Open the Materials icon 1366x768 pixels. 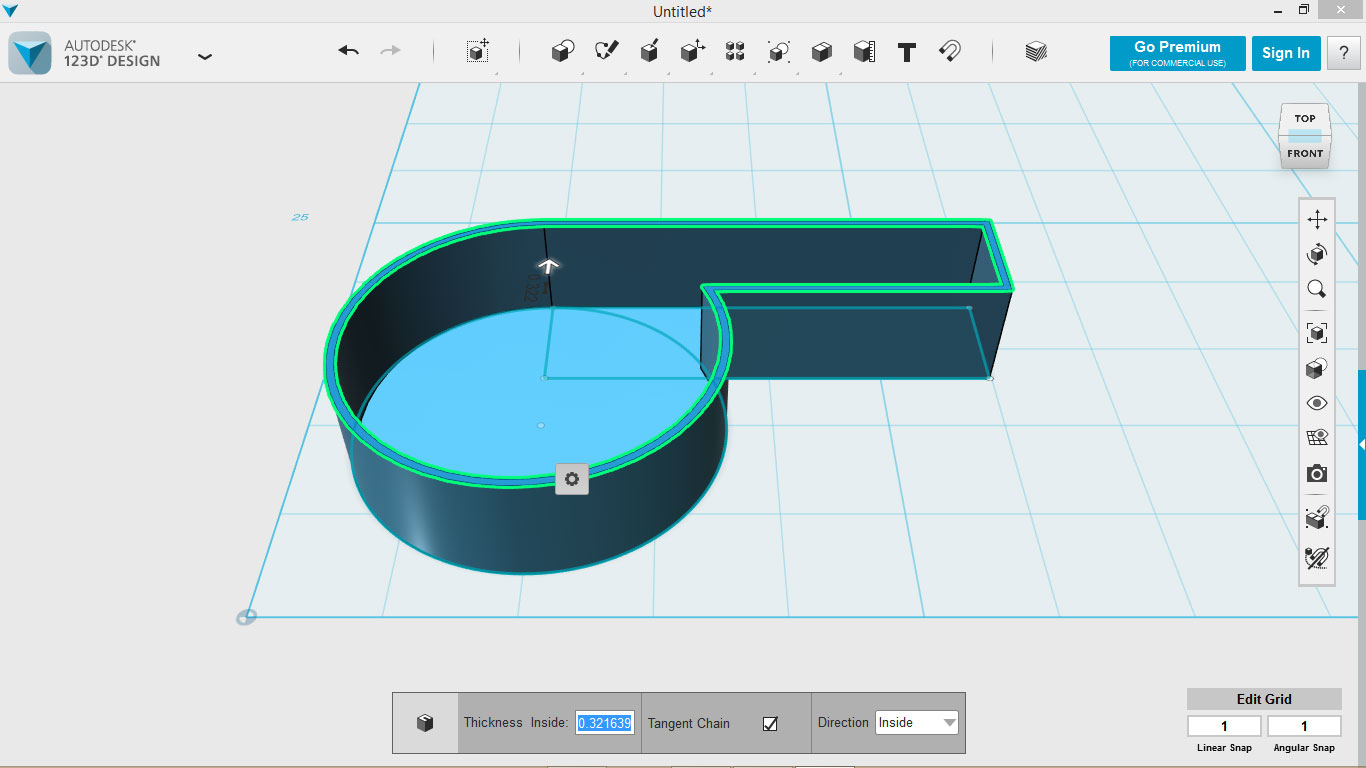coord(1036,52)
